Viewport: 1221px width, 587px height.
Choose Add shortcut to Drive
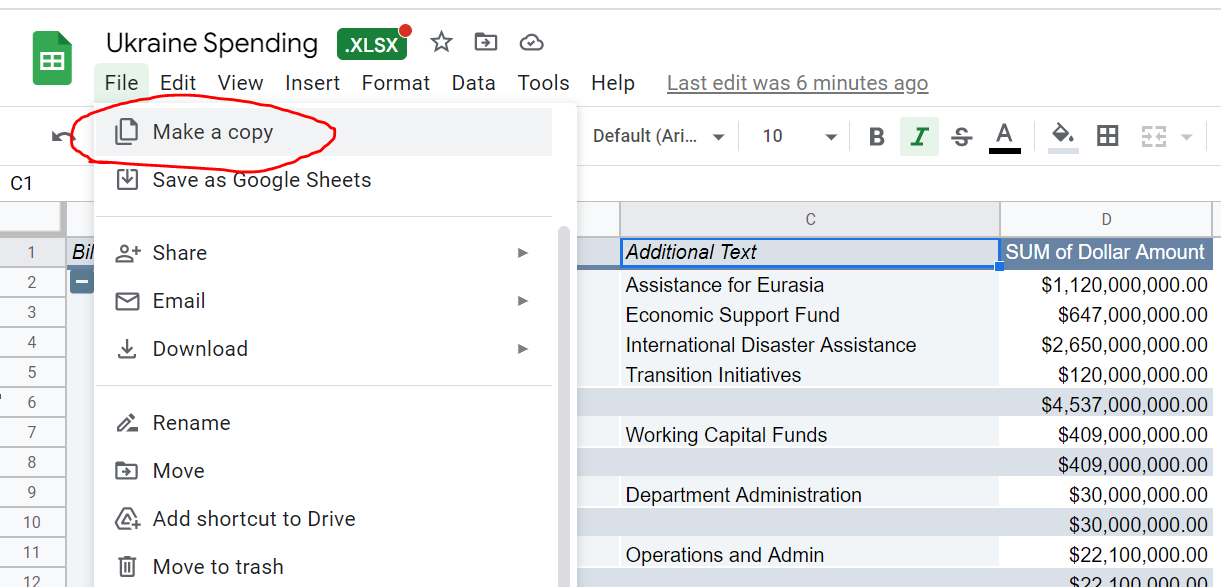[x=324, y=519]
